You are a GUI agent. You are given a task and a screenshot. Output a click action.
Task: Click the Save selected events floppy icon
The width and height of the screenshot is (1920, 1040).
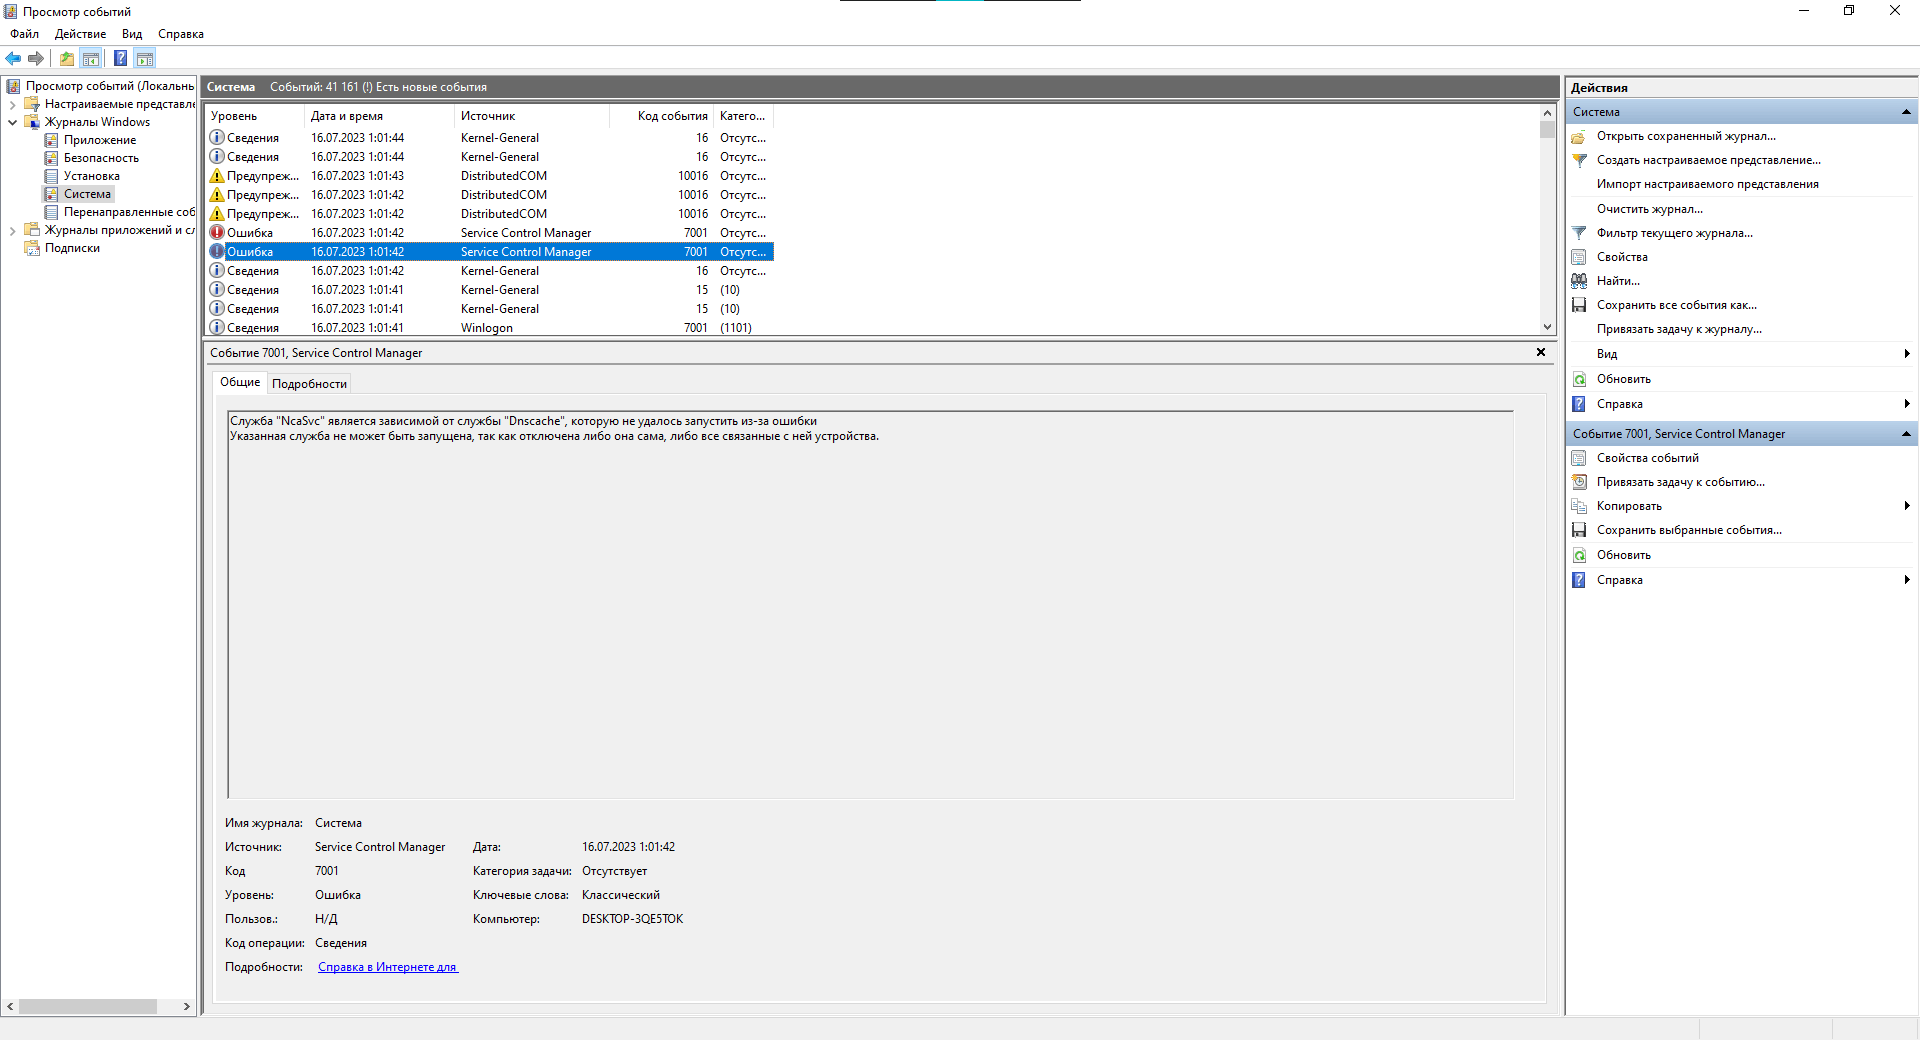click(x=1579, y=530)
